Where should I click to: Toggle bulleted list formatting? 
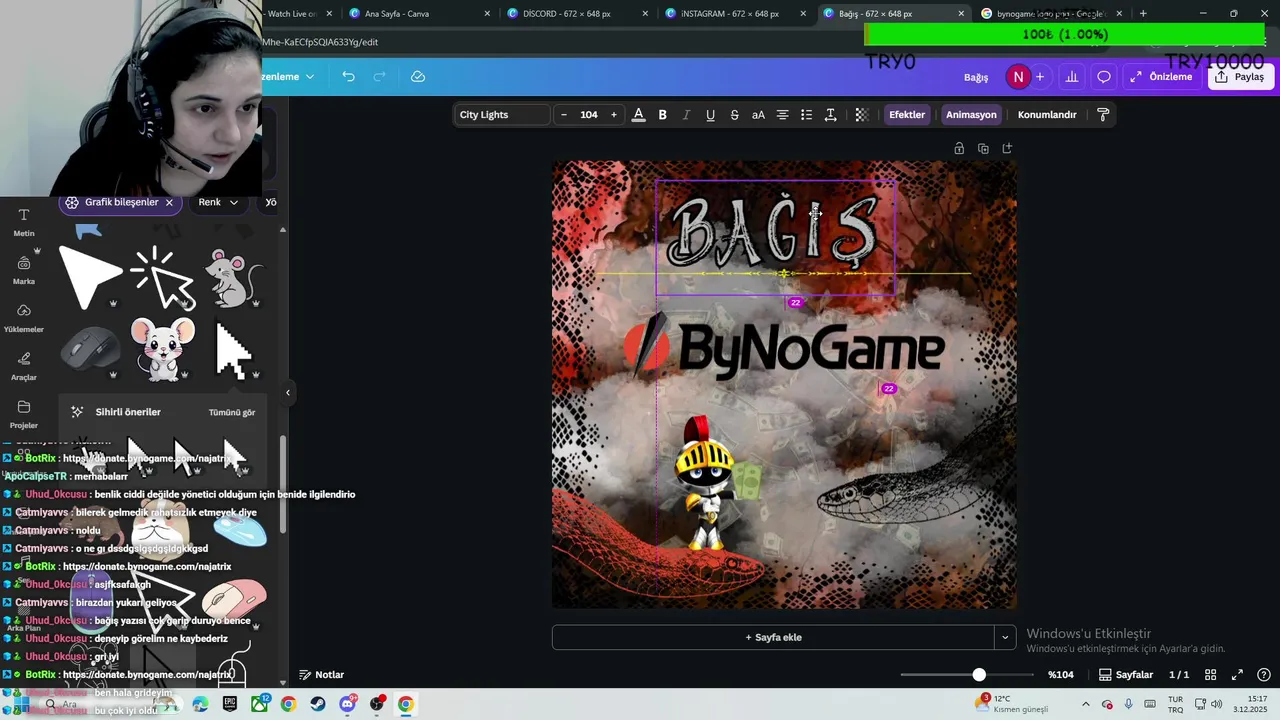pos(806,115)
